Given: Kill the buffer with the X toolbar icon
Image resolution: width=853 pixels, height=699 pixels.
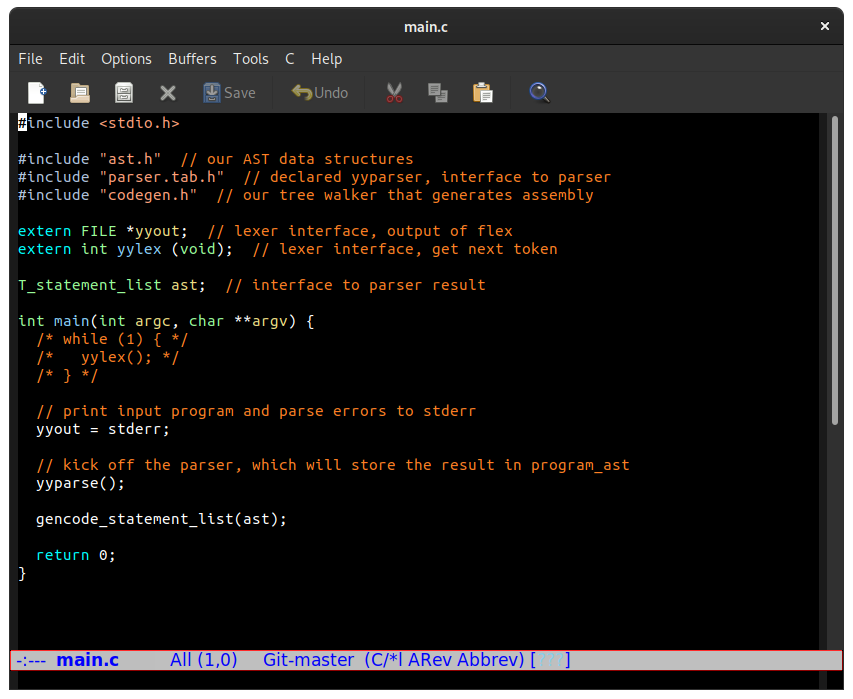Looking at the screenshot, I should (x=168, y=94).
